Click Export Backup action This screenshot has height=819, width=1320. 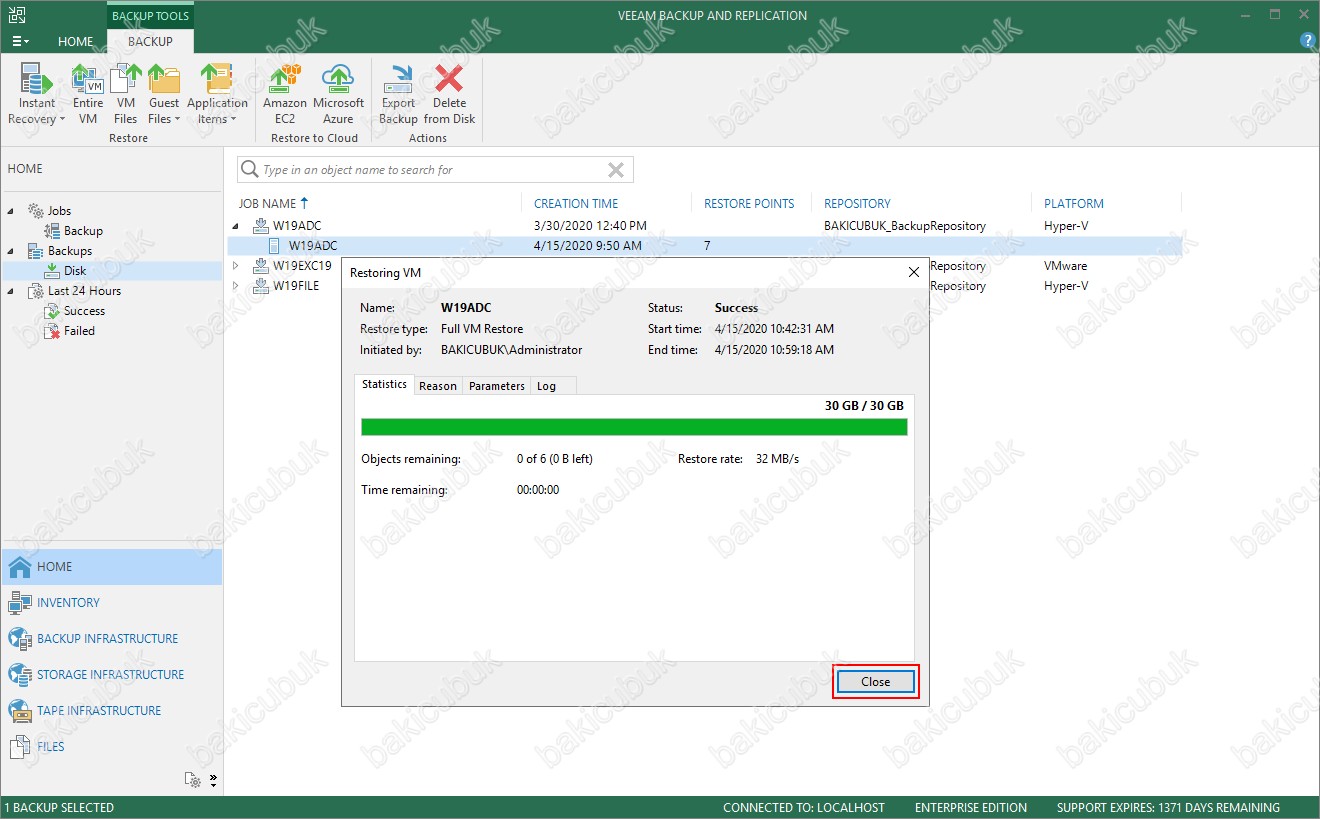coord(398,94)
